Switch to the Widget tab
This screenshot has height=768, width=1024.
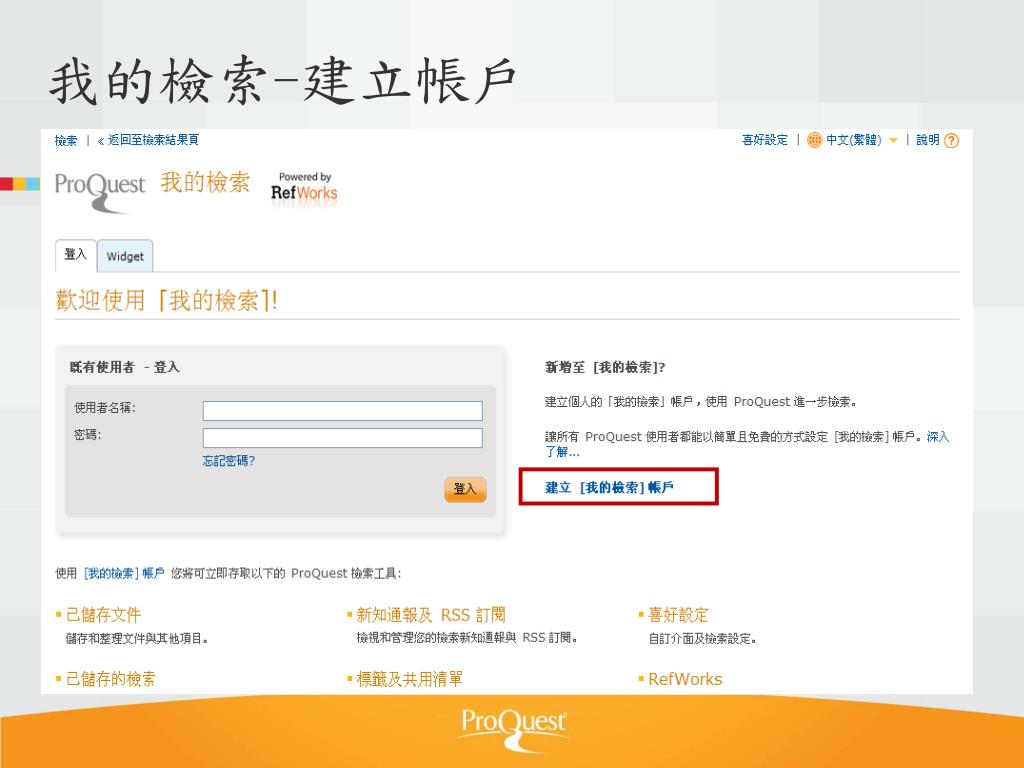click(x=125, y=256)
